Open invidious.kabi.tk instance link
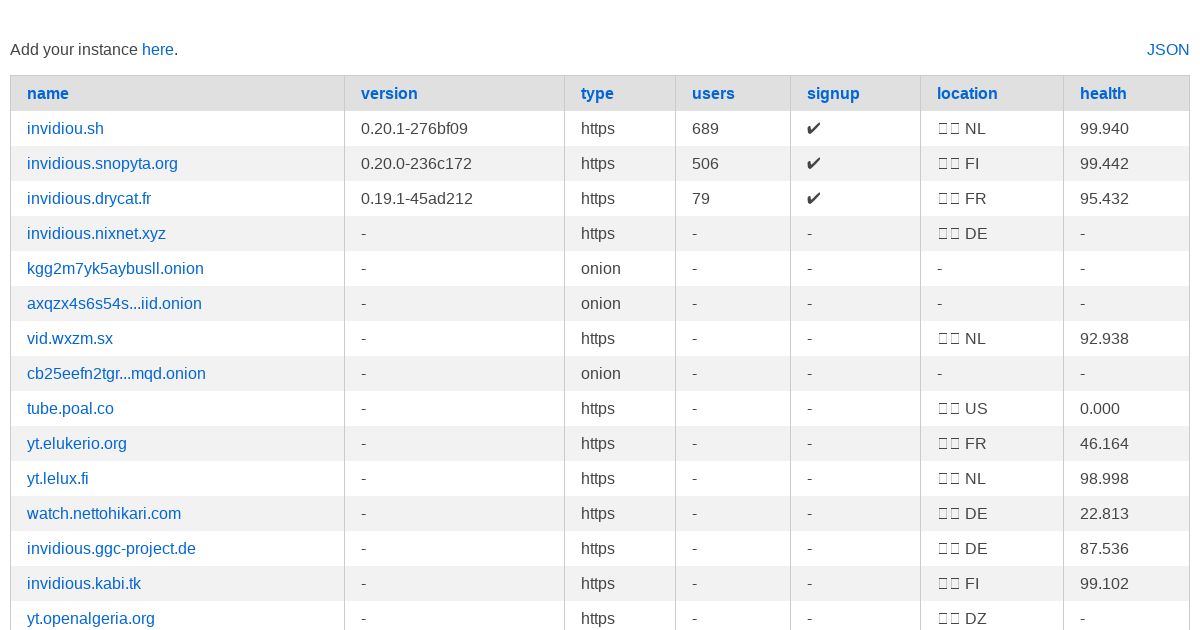The image size is (1200, 630). coord(84,583)
